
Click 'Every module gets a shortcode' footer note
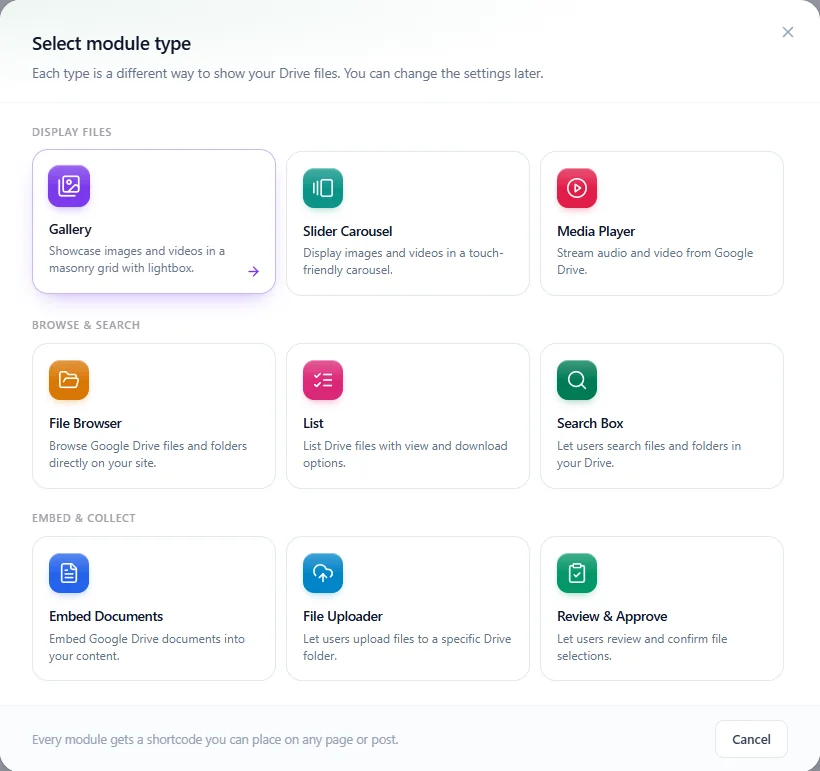click(215, 739)
